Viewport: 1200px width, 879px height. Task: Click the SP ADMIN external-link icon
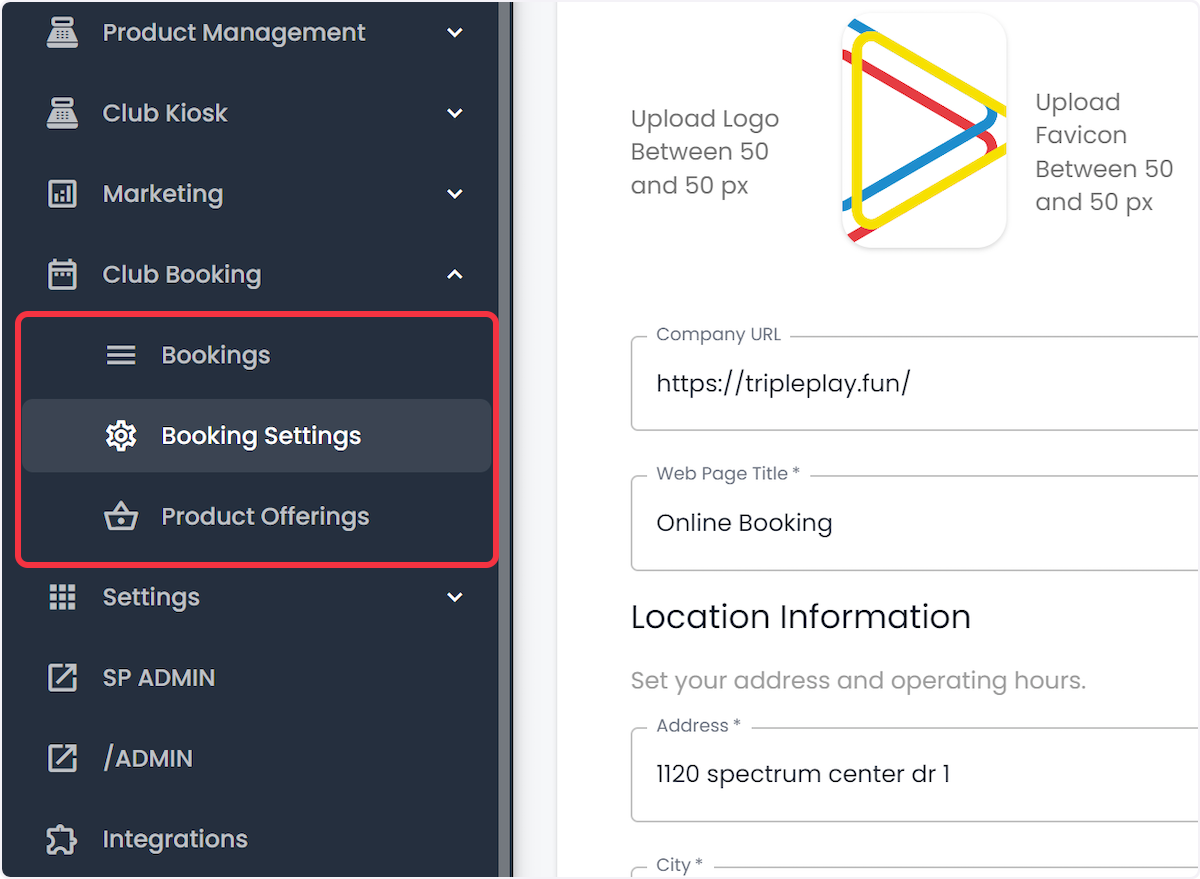[x=62, y=678]
